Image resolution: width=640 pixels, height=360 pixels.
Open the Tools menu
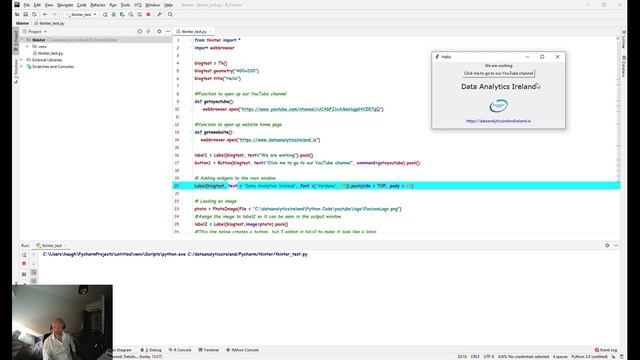pos(125,5)
